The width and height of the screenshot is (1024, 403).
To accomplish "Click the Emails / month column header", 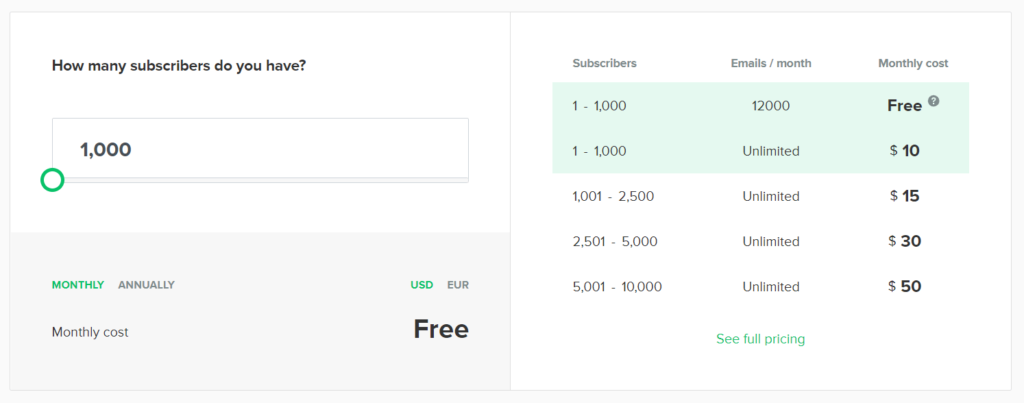I will pos(771,63).
